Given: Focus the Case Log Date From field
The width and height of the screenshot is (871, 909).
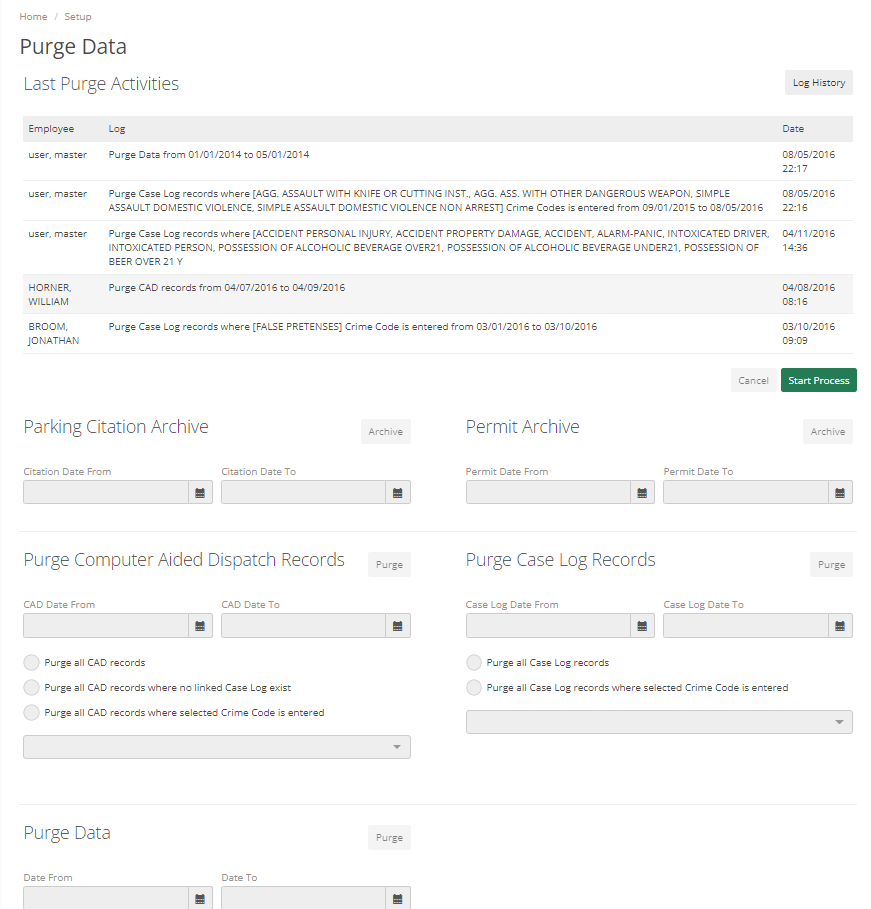Looking at the screenshot, I should click(548, 626).
